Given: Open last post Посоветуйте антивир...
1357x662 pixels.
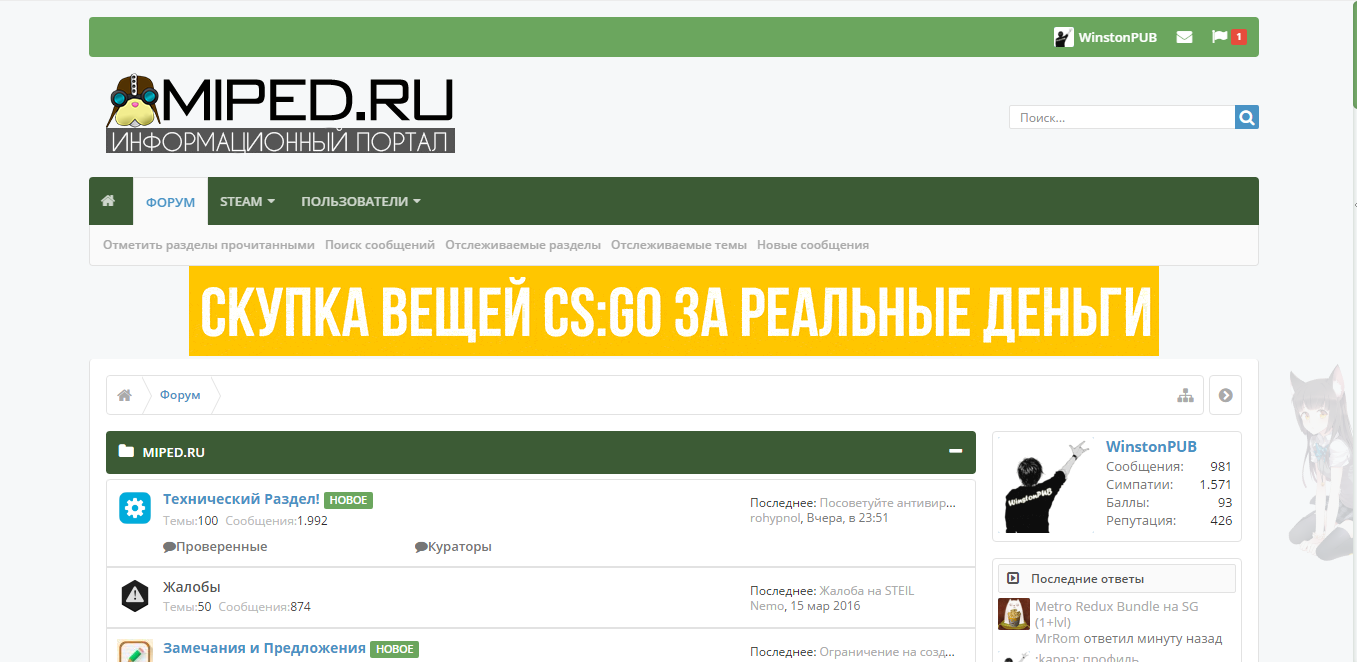Looking at the screenshot, I should click(888, 503).
